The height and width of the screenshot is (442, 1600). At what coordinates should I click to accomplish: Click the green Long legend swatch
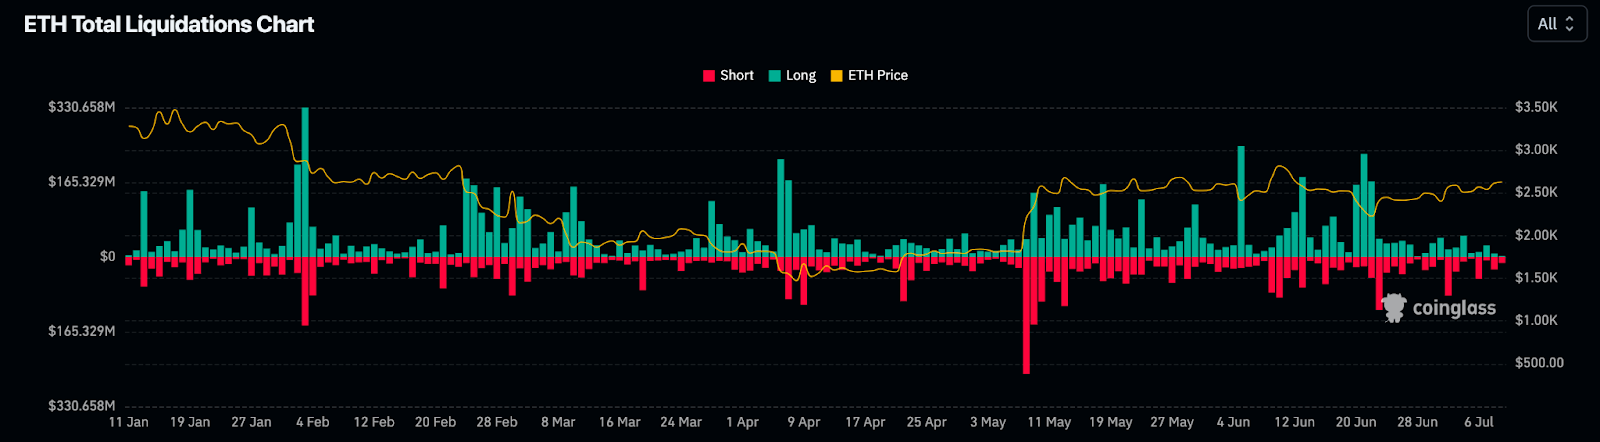[x=774, y=76]
